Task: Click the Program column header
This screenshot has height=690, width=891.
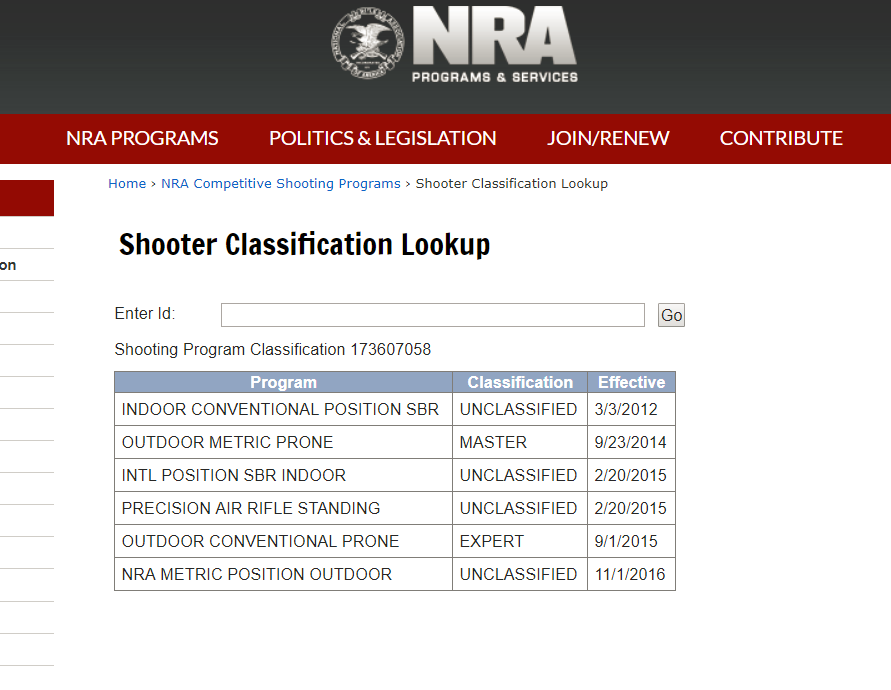Action: (283, 382)
